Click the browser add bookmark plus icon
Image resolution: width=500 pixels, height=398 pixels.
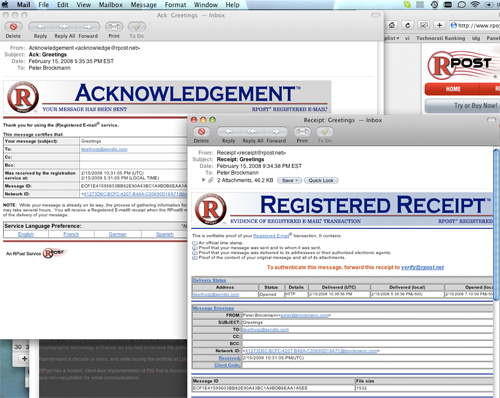coord(439,25)
